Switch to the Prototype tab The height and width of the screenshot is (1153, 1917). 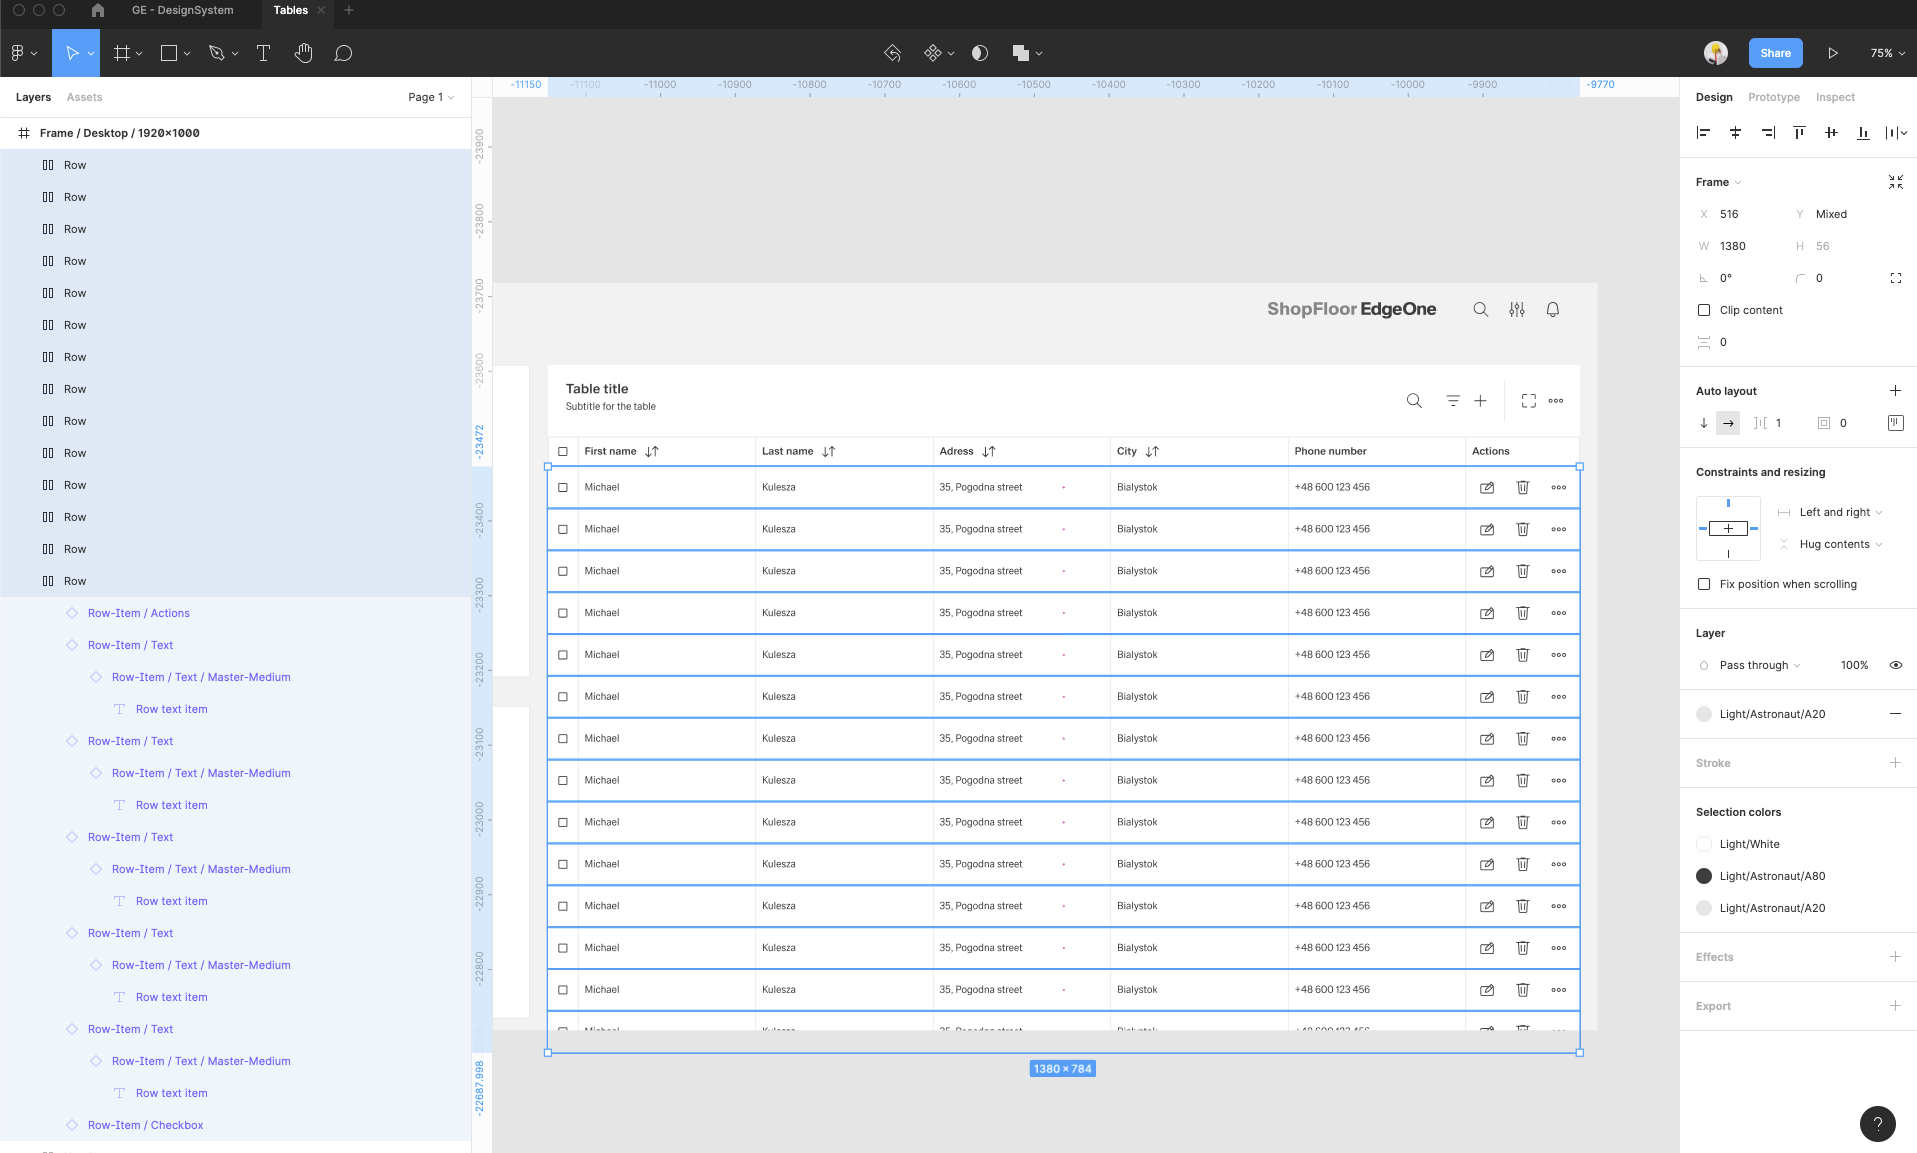[1773, 97]
